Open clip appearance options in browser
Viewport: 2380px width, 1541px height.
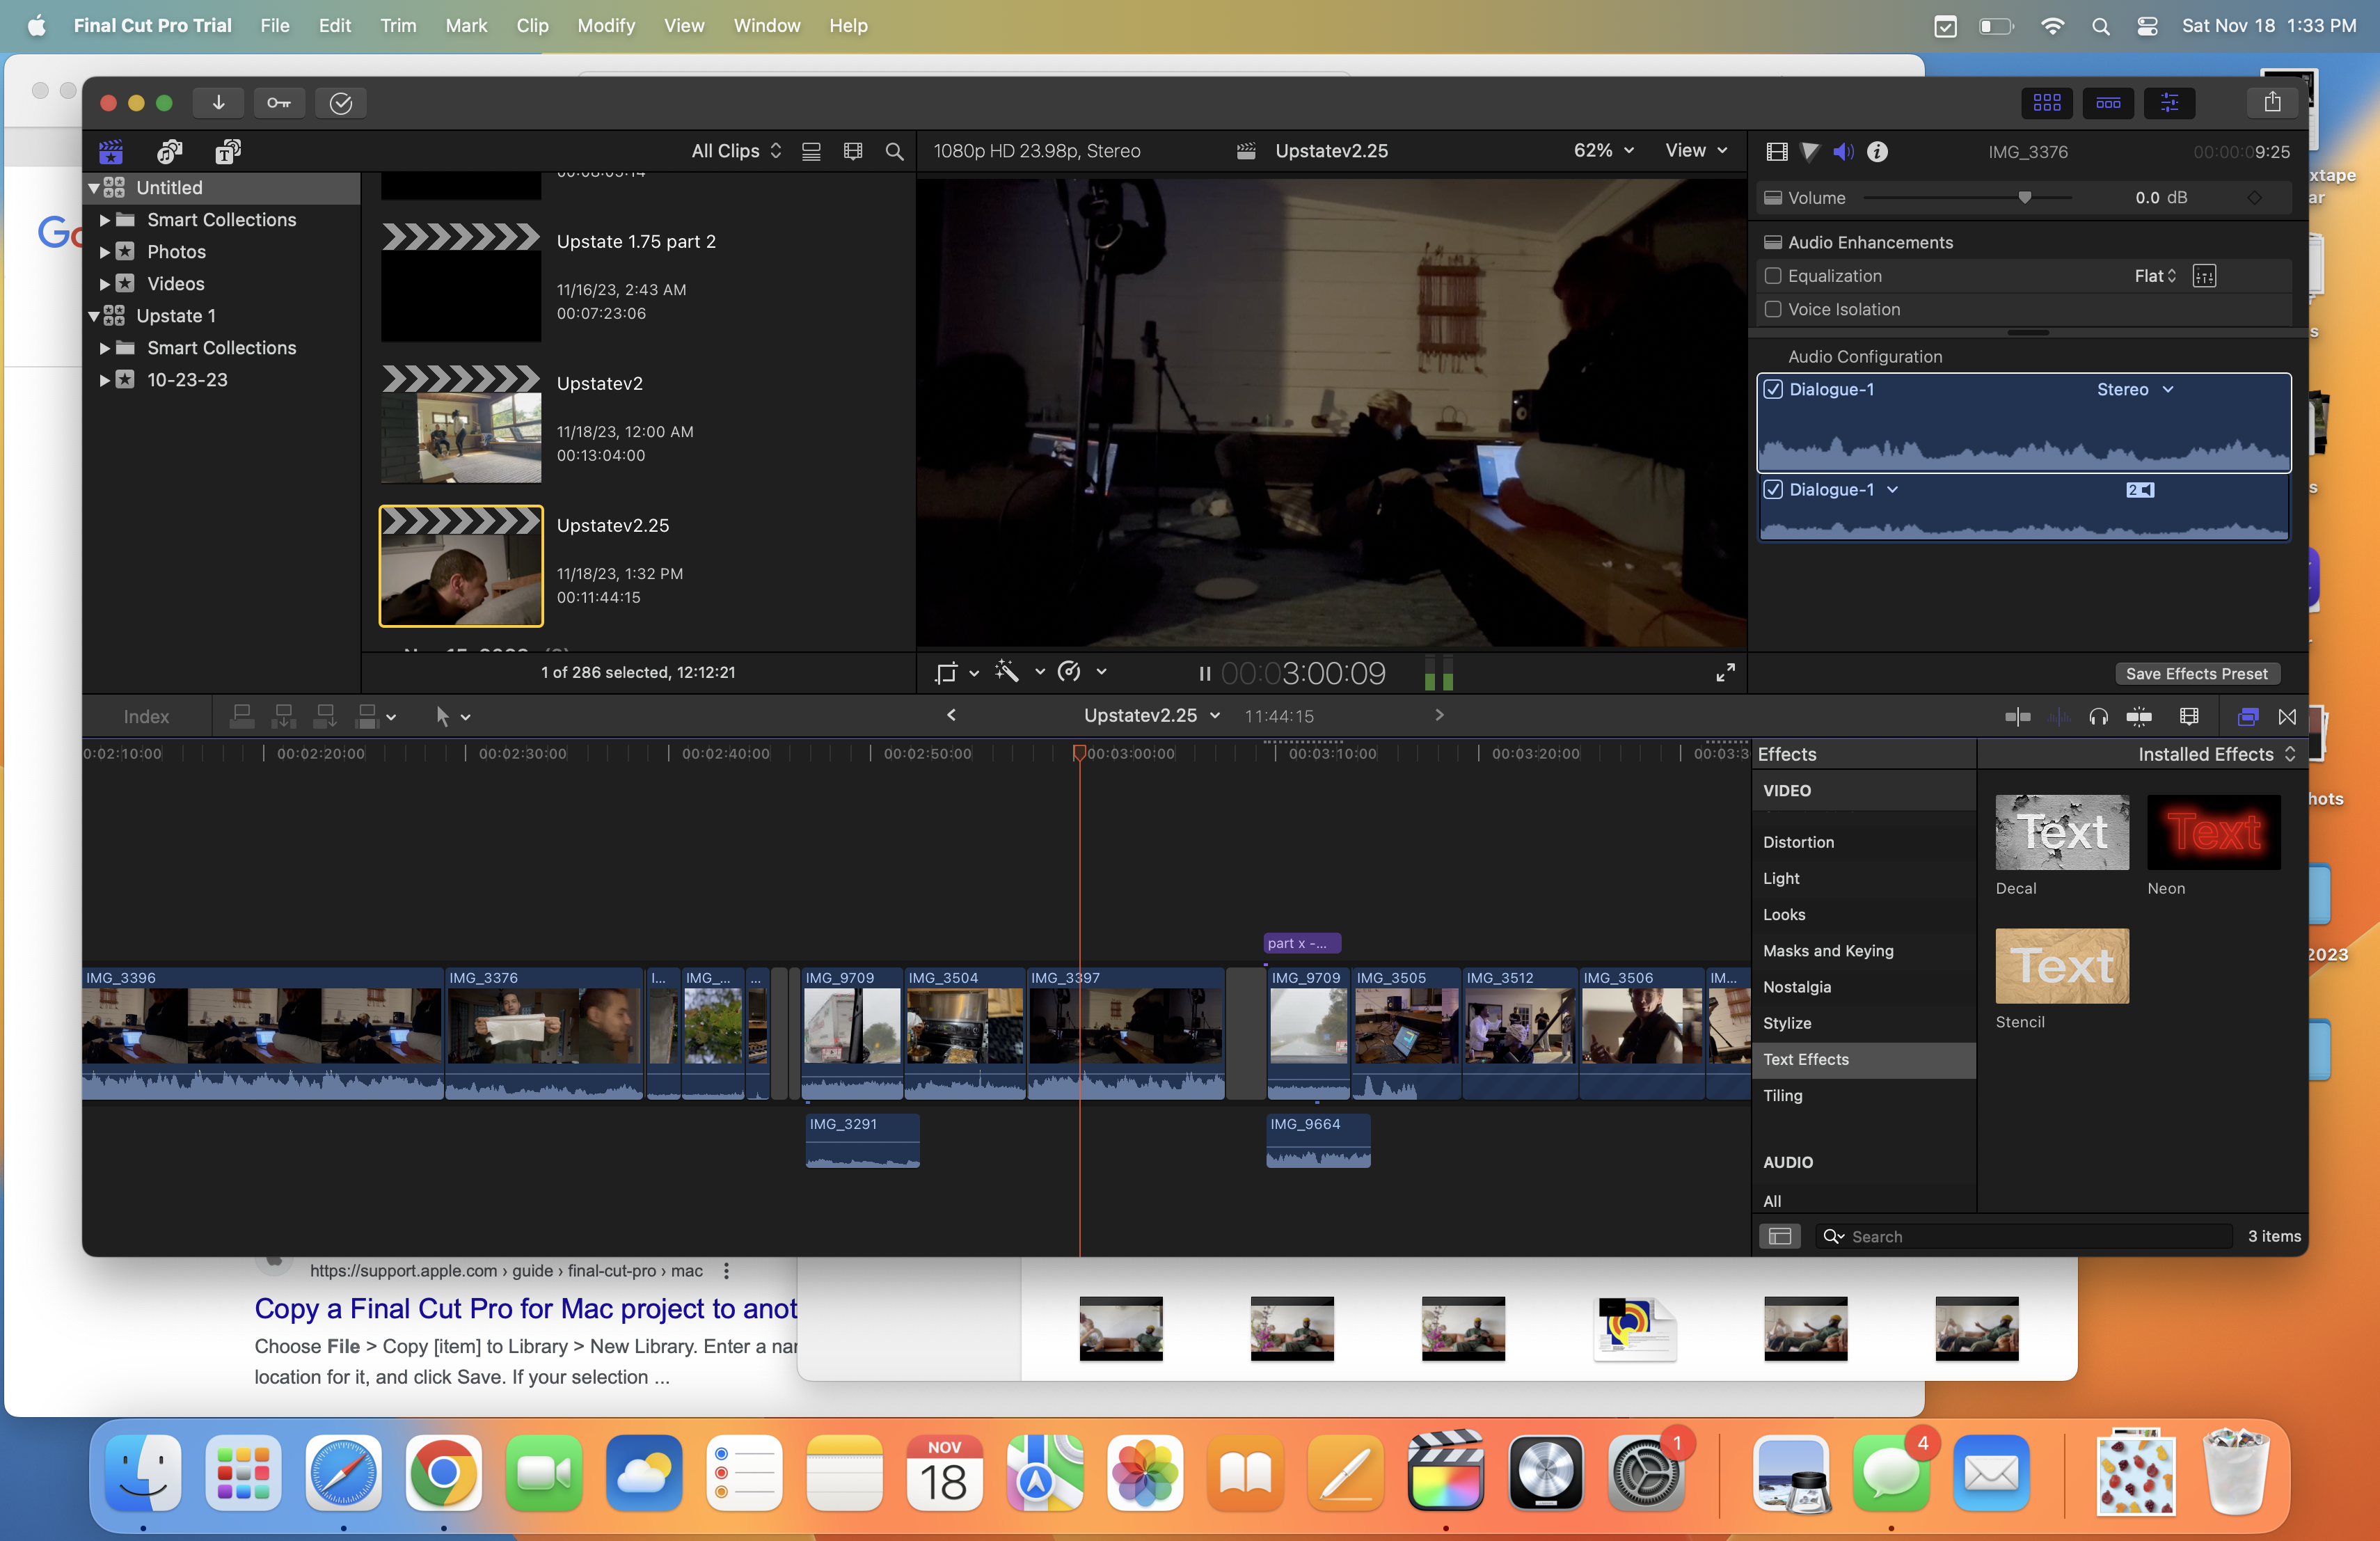853,151
